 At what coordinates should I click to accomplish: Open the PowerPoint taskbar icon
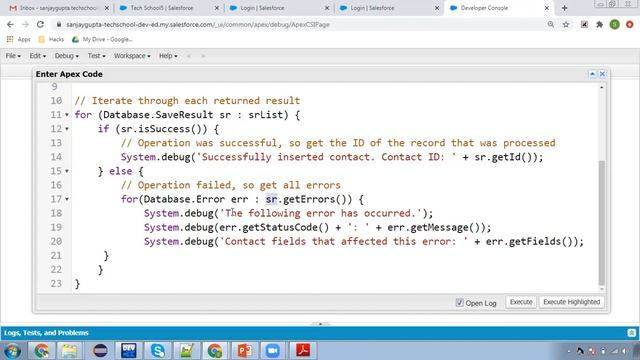coord(244,351)
